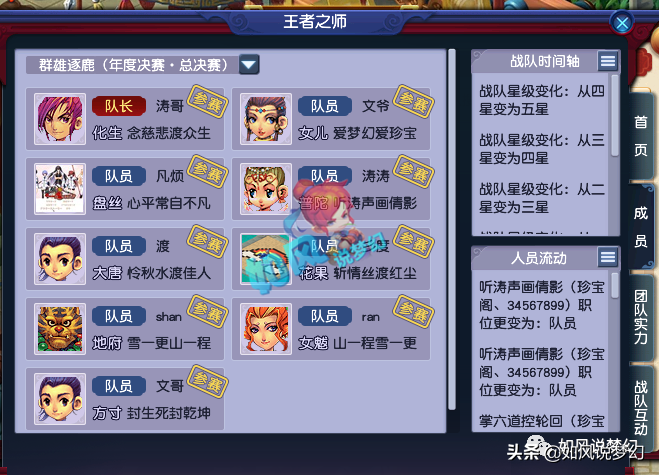This screenshot has height=475, width=659.
Task: Close the 王者之师 window
Action: (x=622, y=23)
